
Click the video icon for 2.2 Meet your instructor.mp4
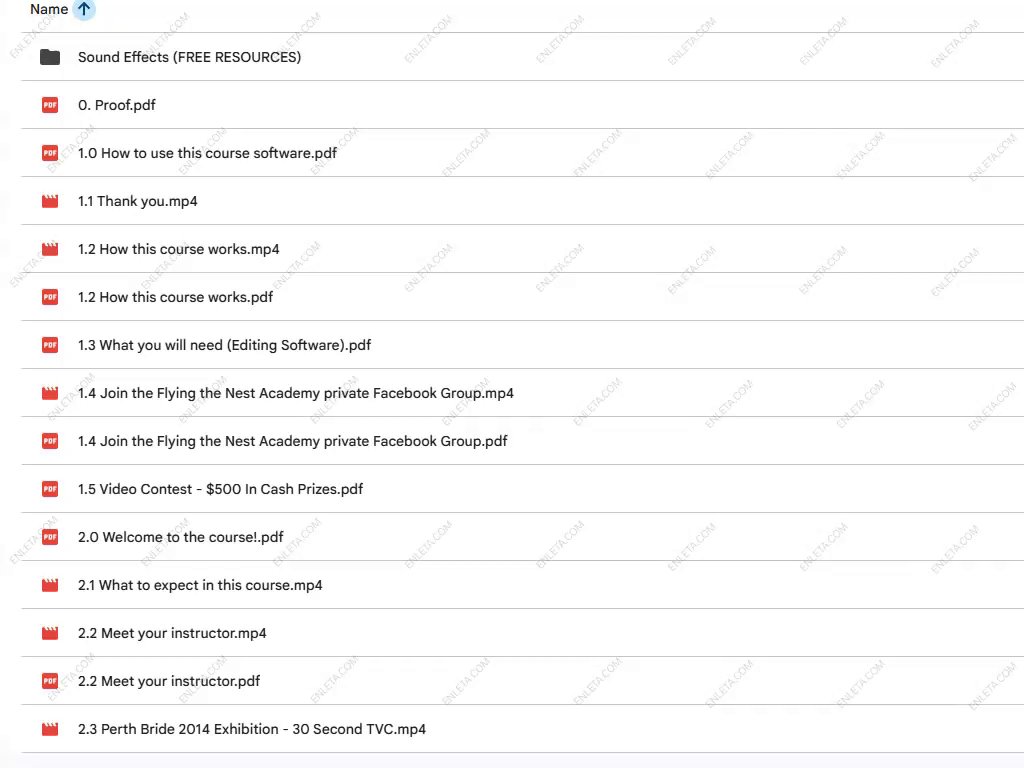50,633
